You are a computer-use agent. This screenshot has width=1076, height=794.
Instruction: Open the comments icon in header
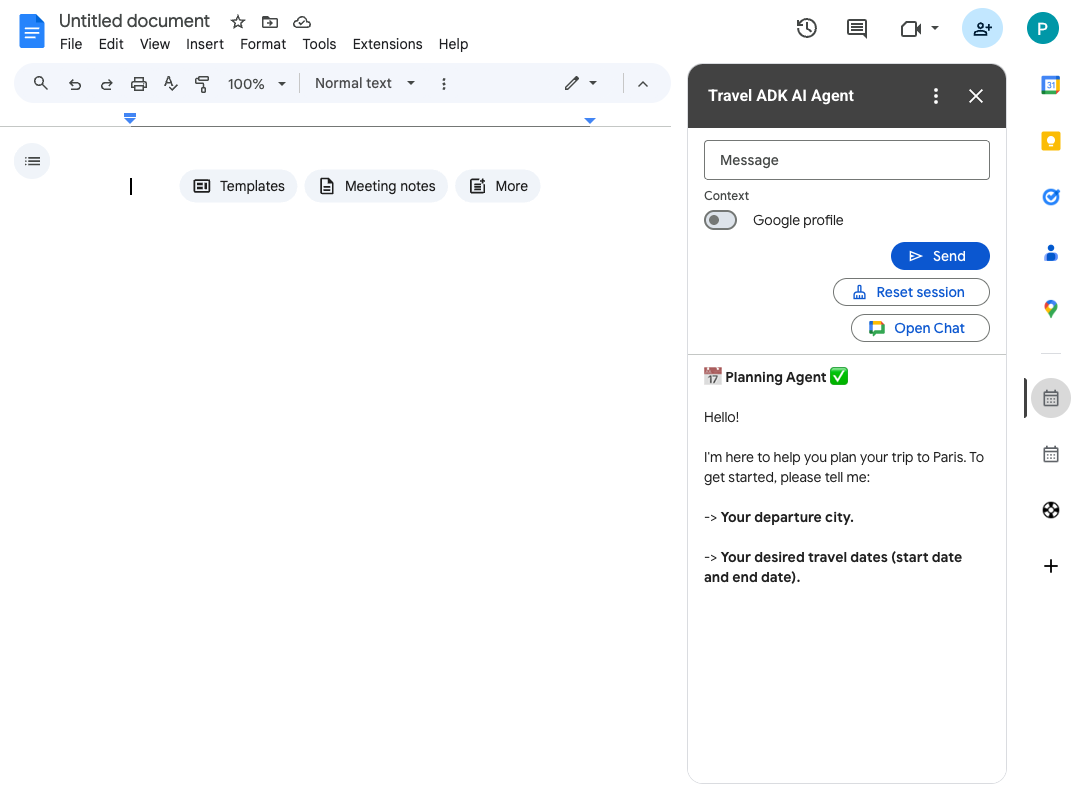(x=857, y=29)
